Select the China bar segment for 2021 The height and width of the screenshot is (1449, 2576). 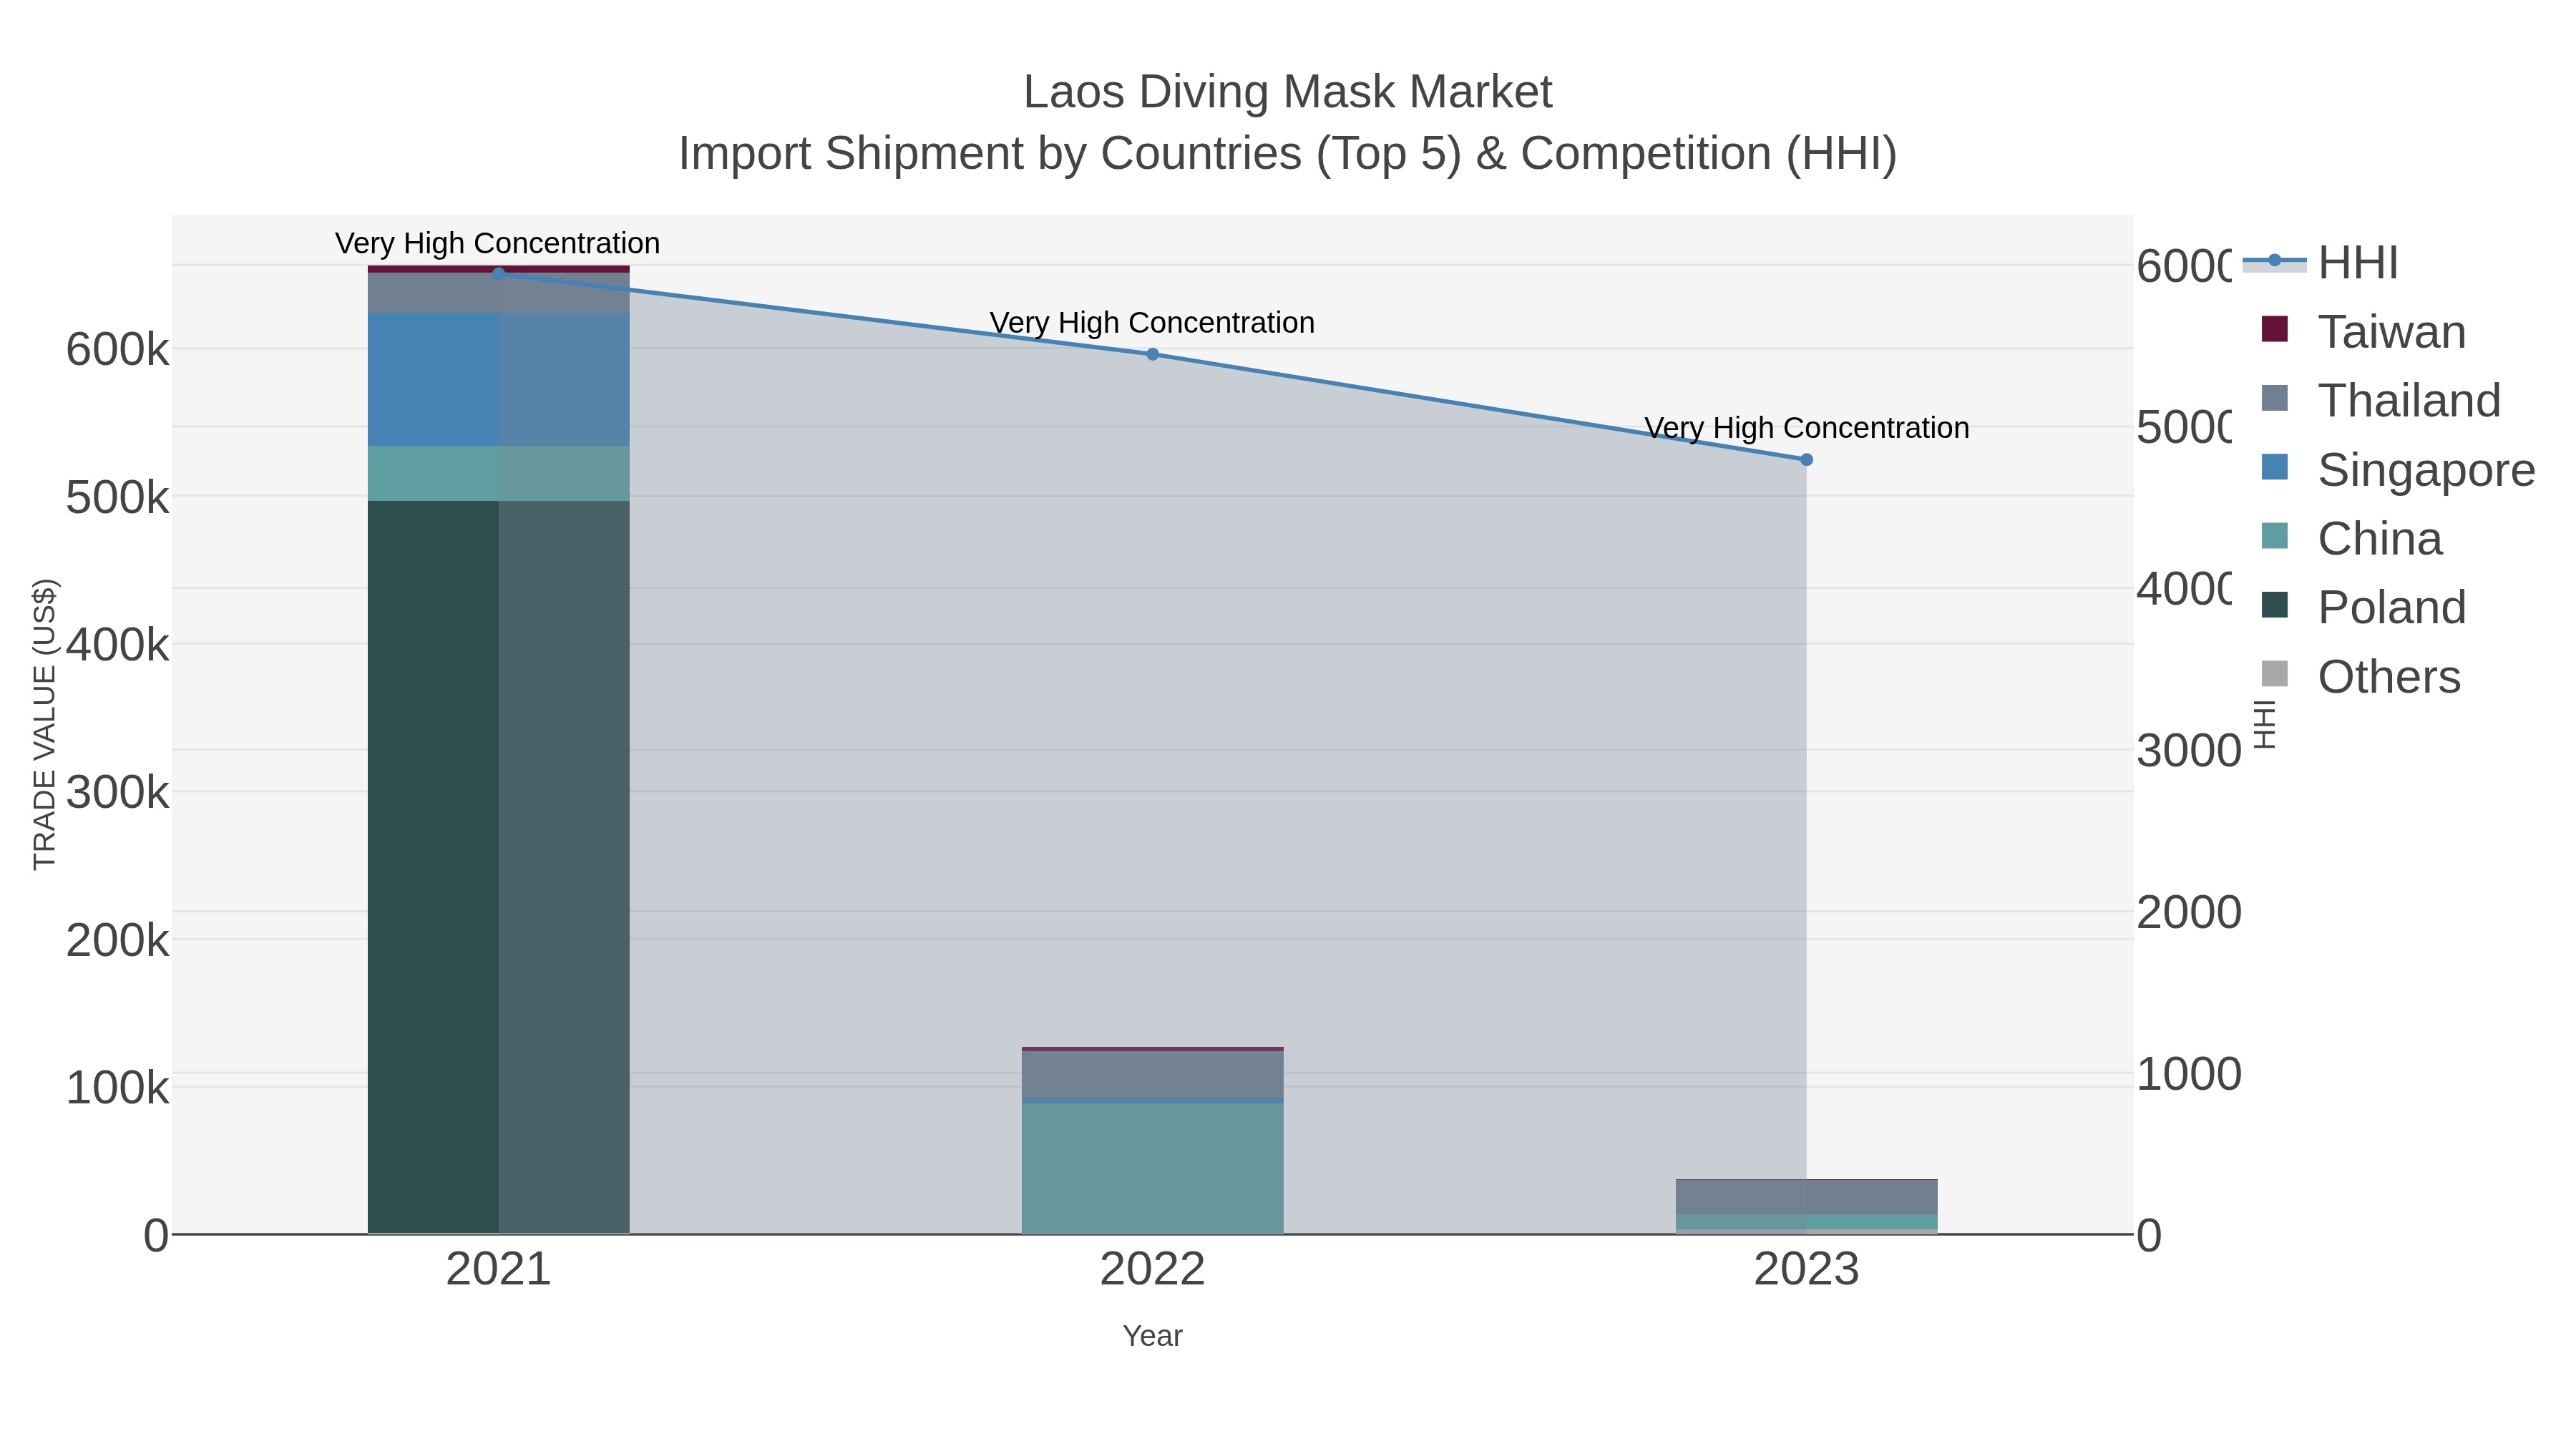coord(498,473)
